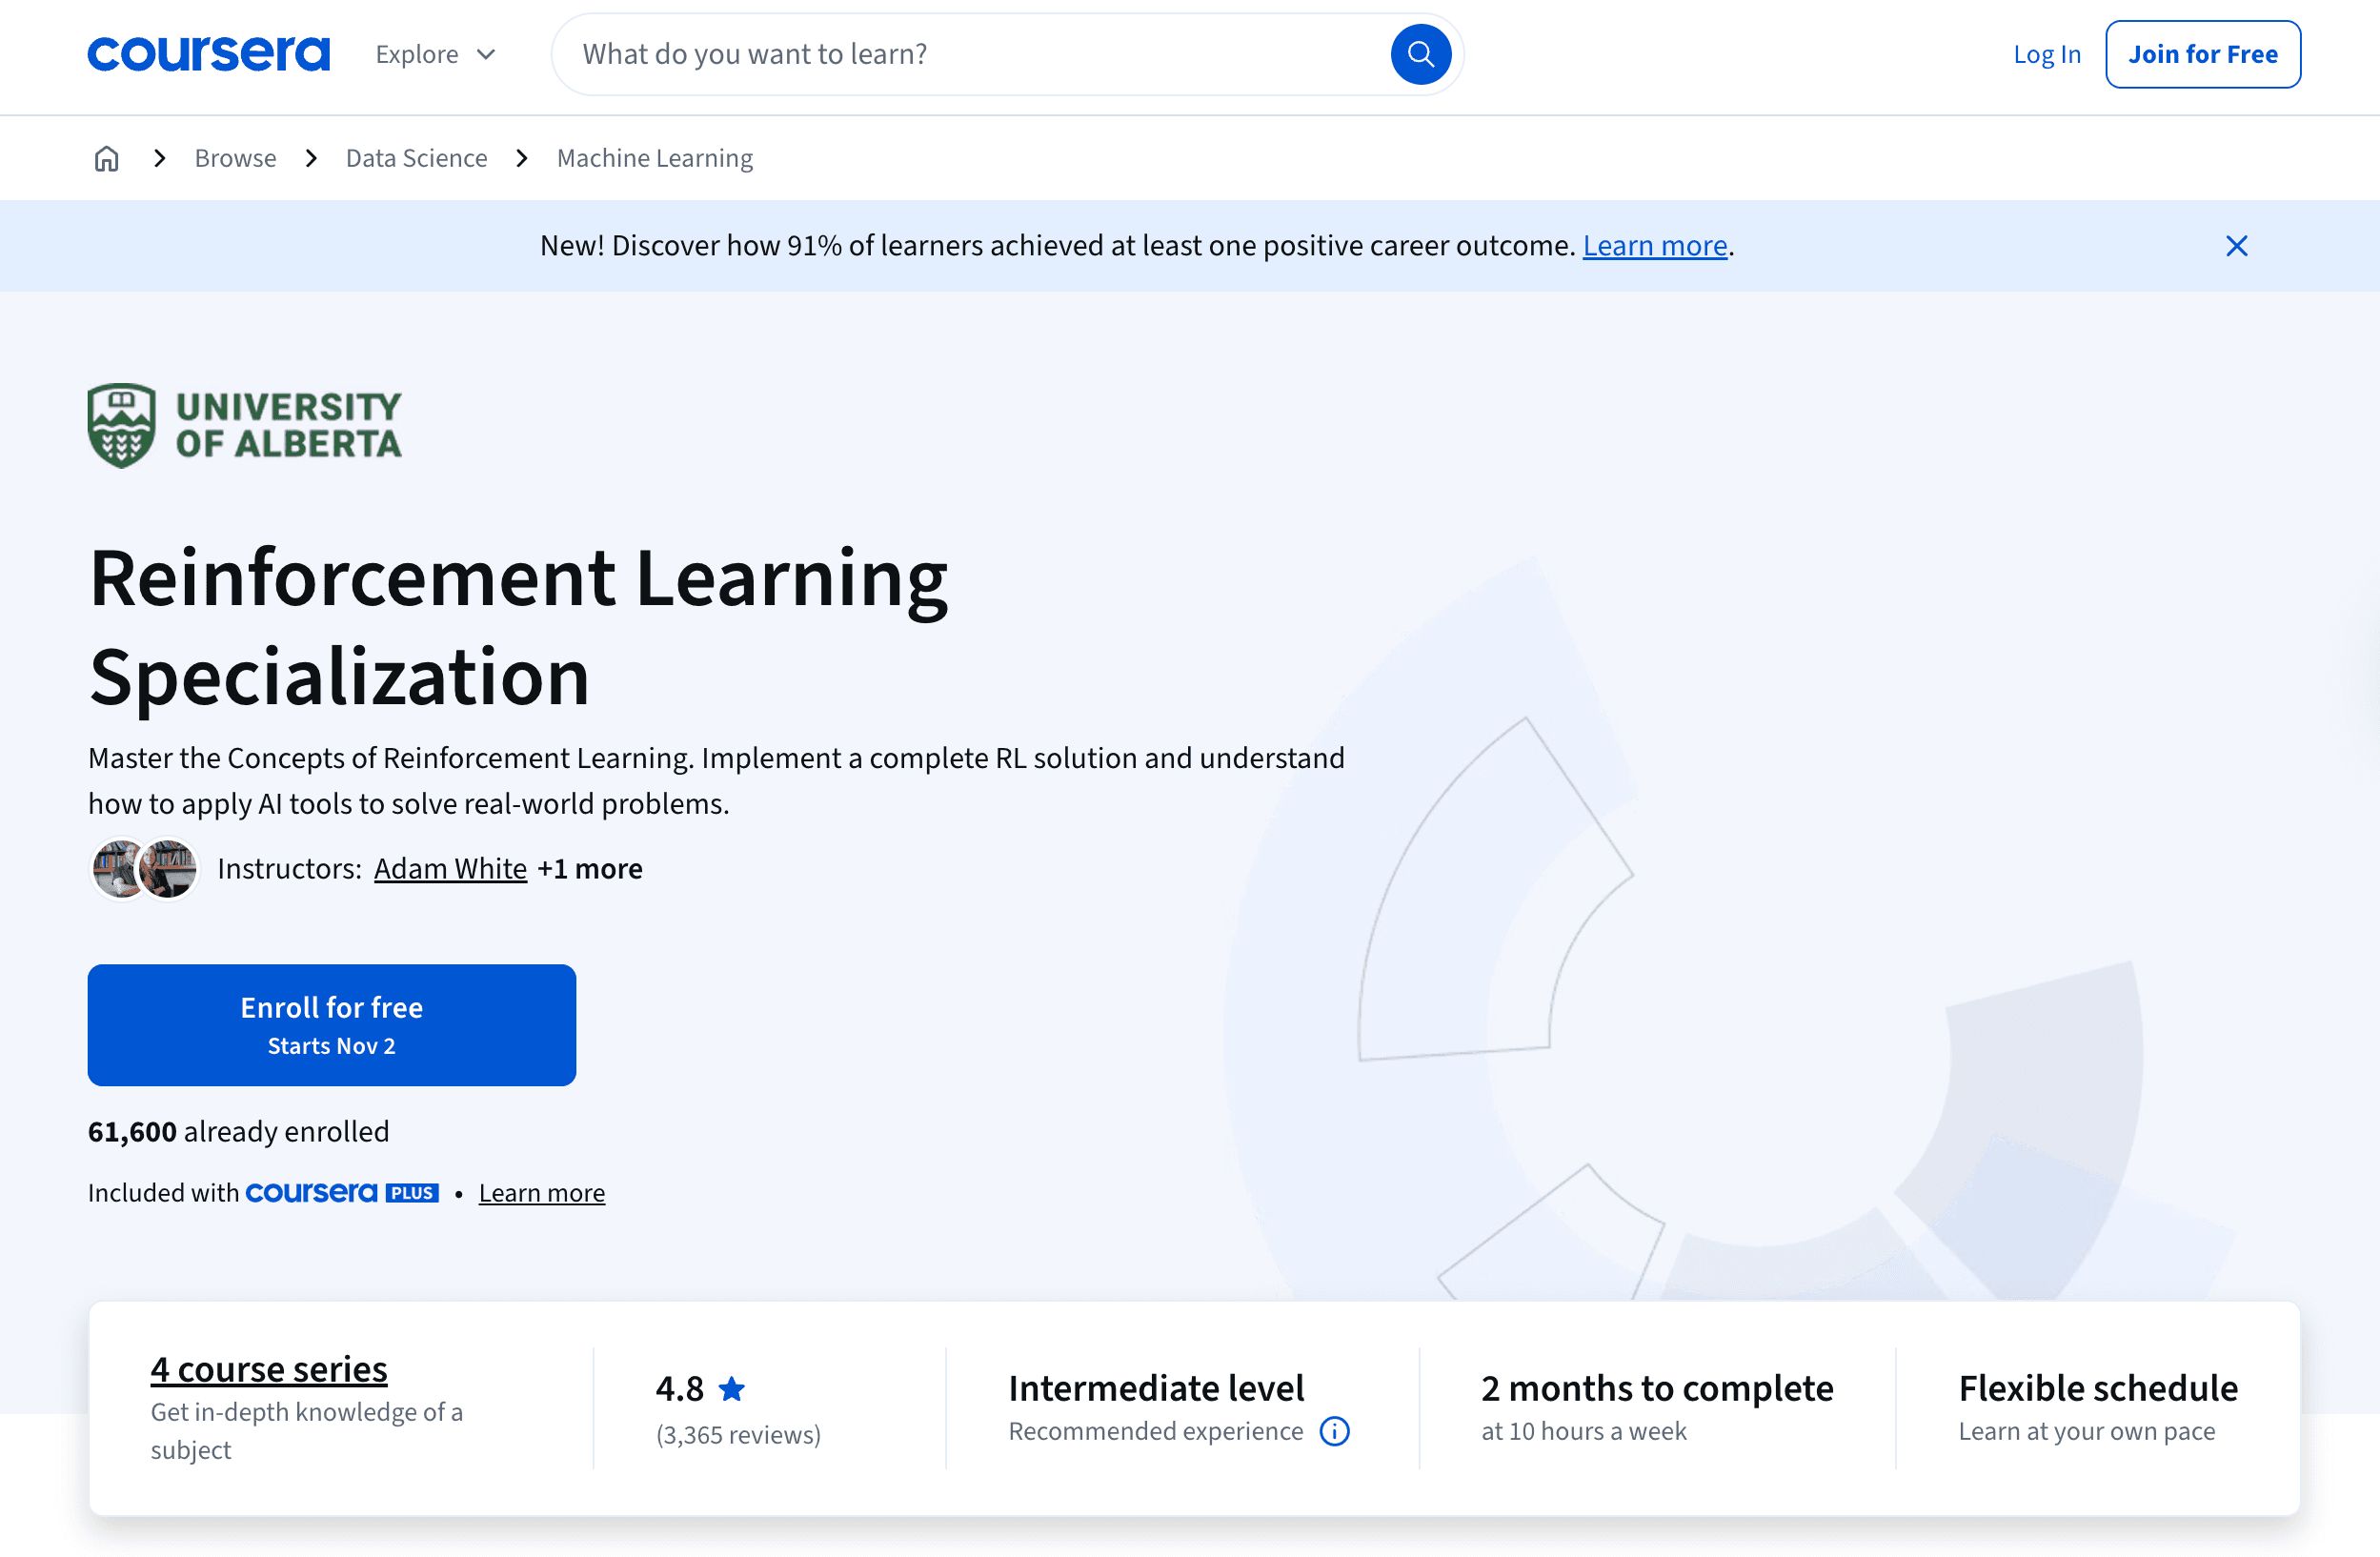The image size is (2380, 1557).
Task: Click Learn more about Coursera Plus
Action: click(x=541, y=1192)
